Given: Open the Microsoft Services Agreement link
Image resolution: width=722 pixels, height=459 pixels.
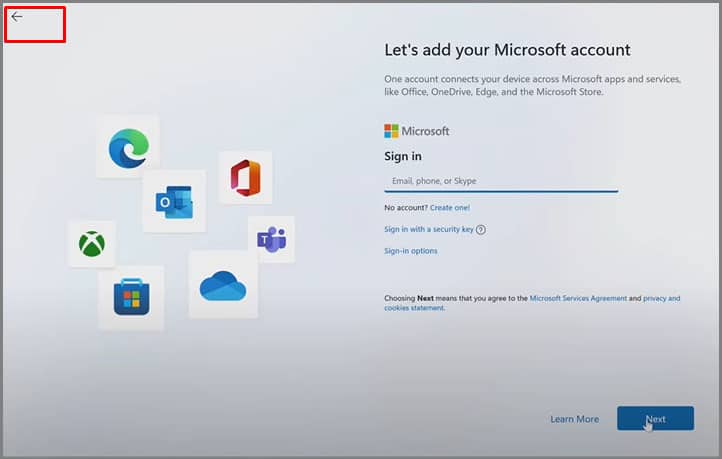Looking at the screenshot, I should (x=578, y=298).
